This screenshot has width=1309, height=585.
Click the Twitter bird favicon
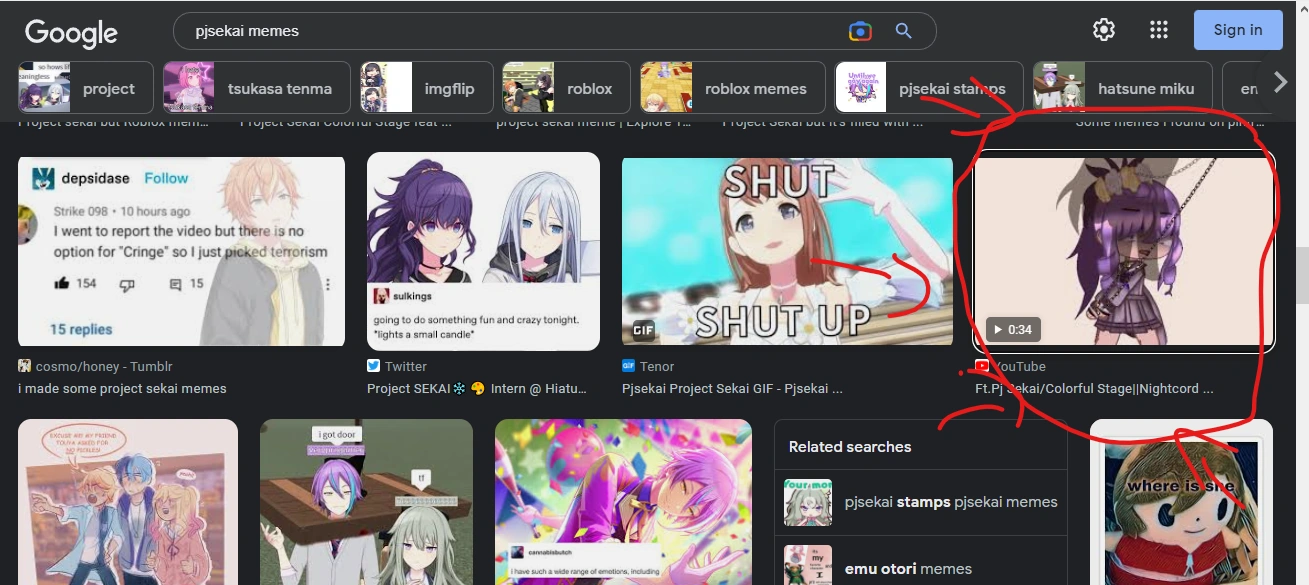tap(374, 366)
